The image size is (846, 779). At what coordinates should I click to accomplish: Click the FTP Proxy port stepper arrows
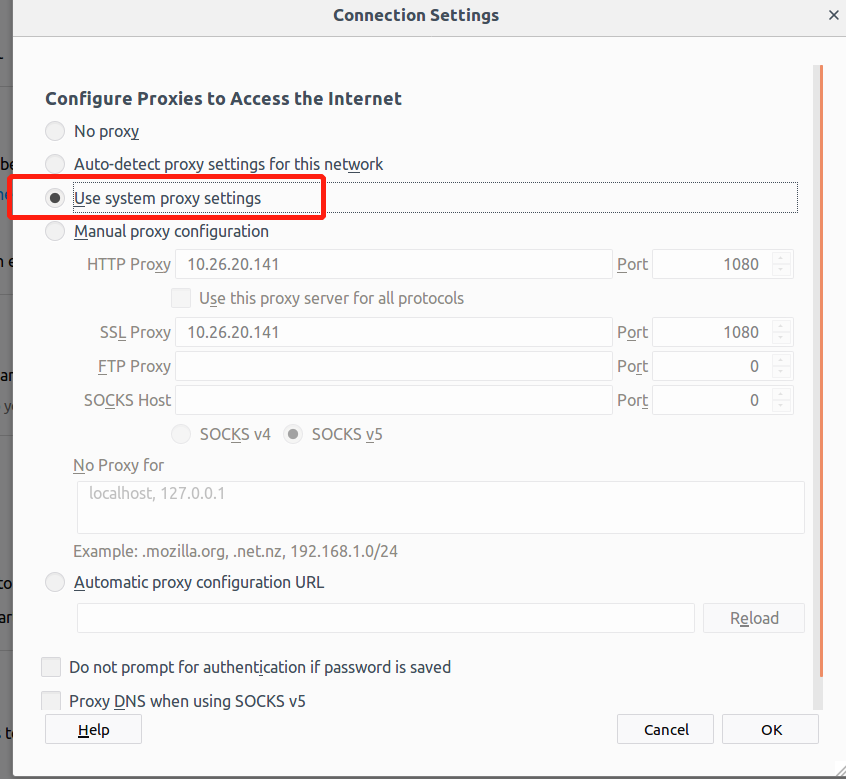[782, 366]
